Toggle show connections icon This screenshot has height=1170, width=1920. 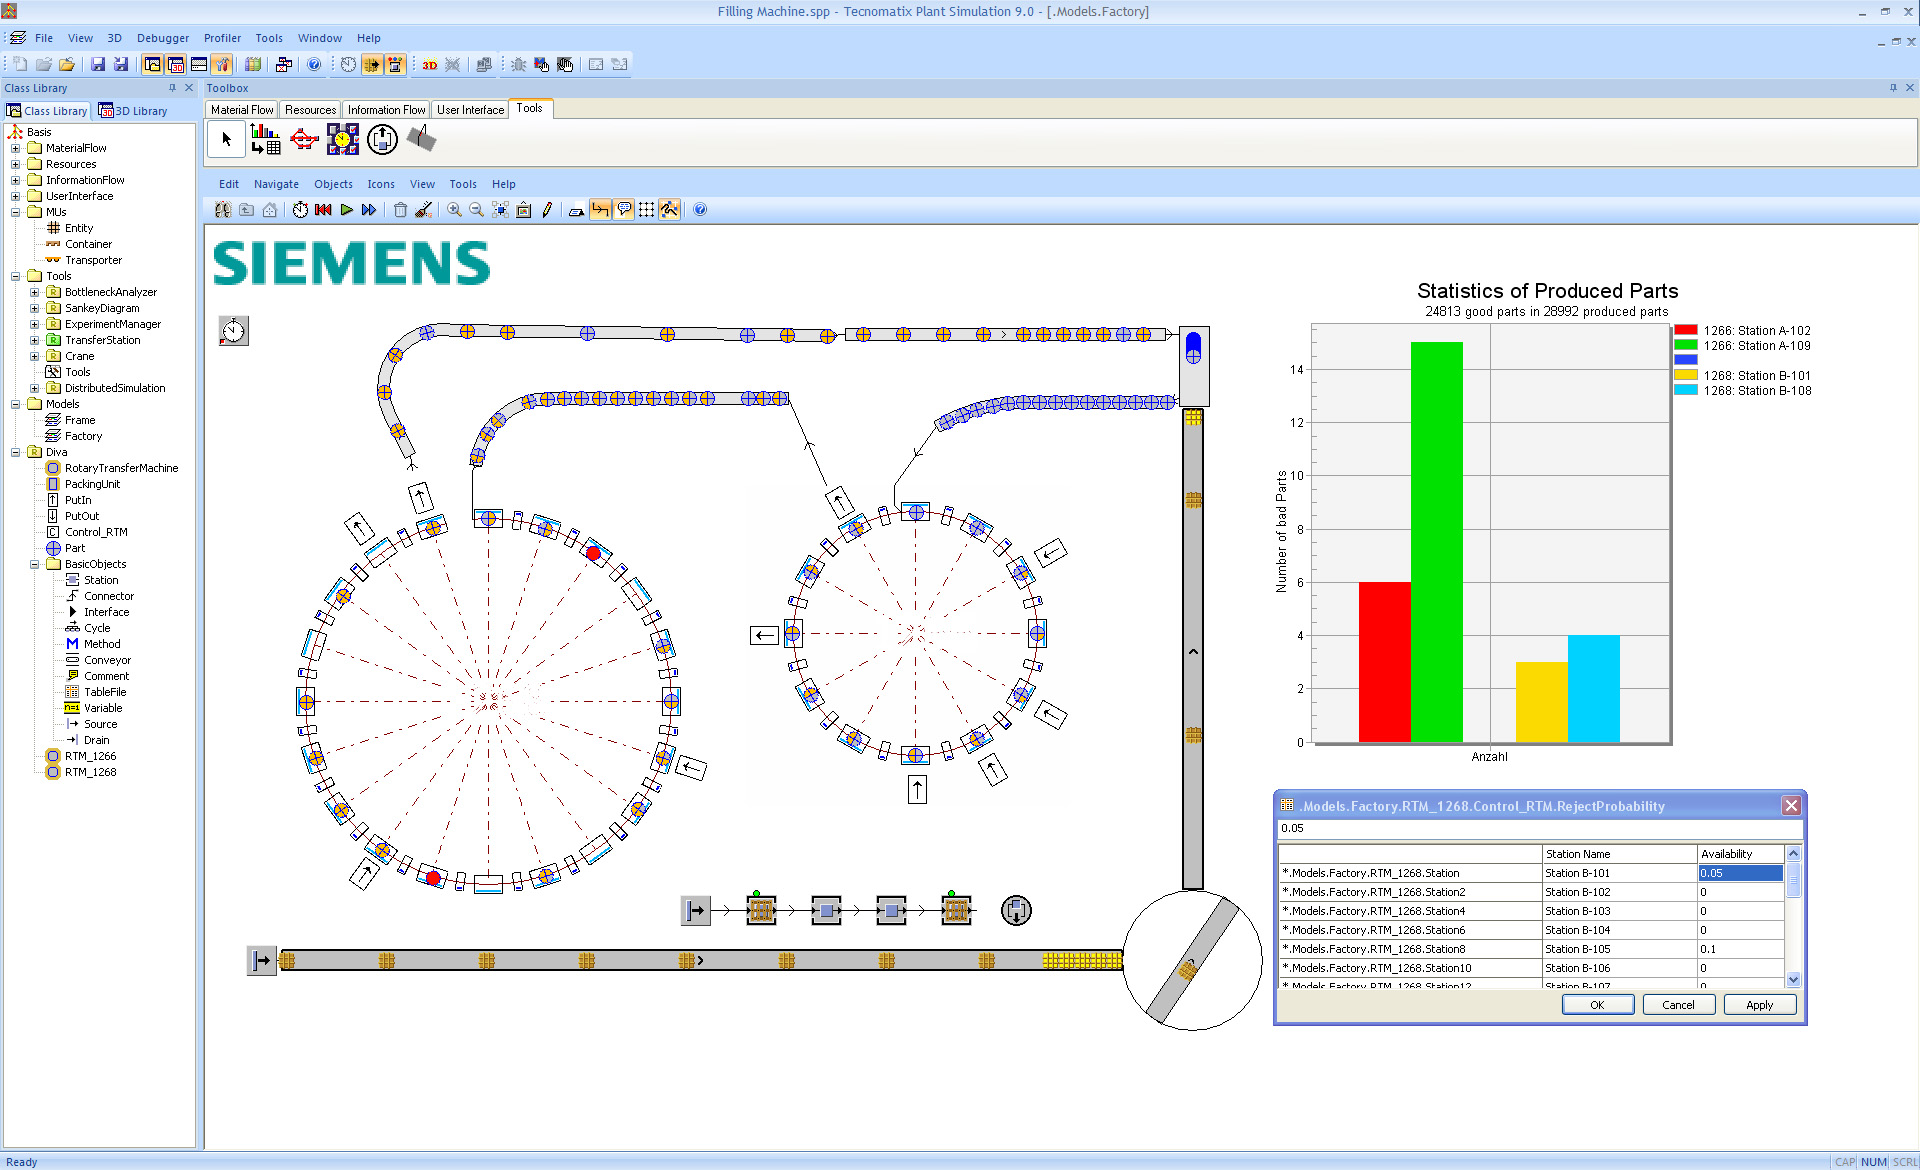coord(600,210)
